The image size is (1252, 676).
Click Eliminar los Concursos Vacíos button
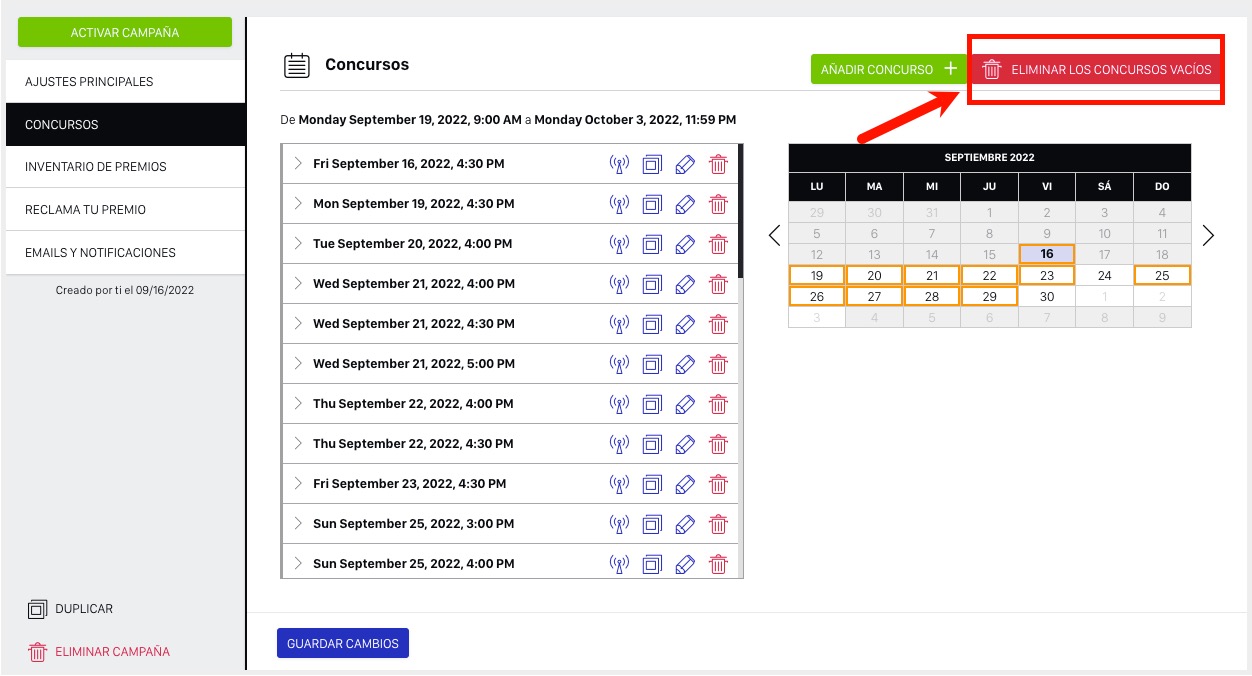(x=1097, y=70)
